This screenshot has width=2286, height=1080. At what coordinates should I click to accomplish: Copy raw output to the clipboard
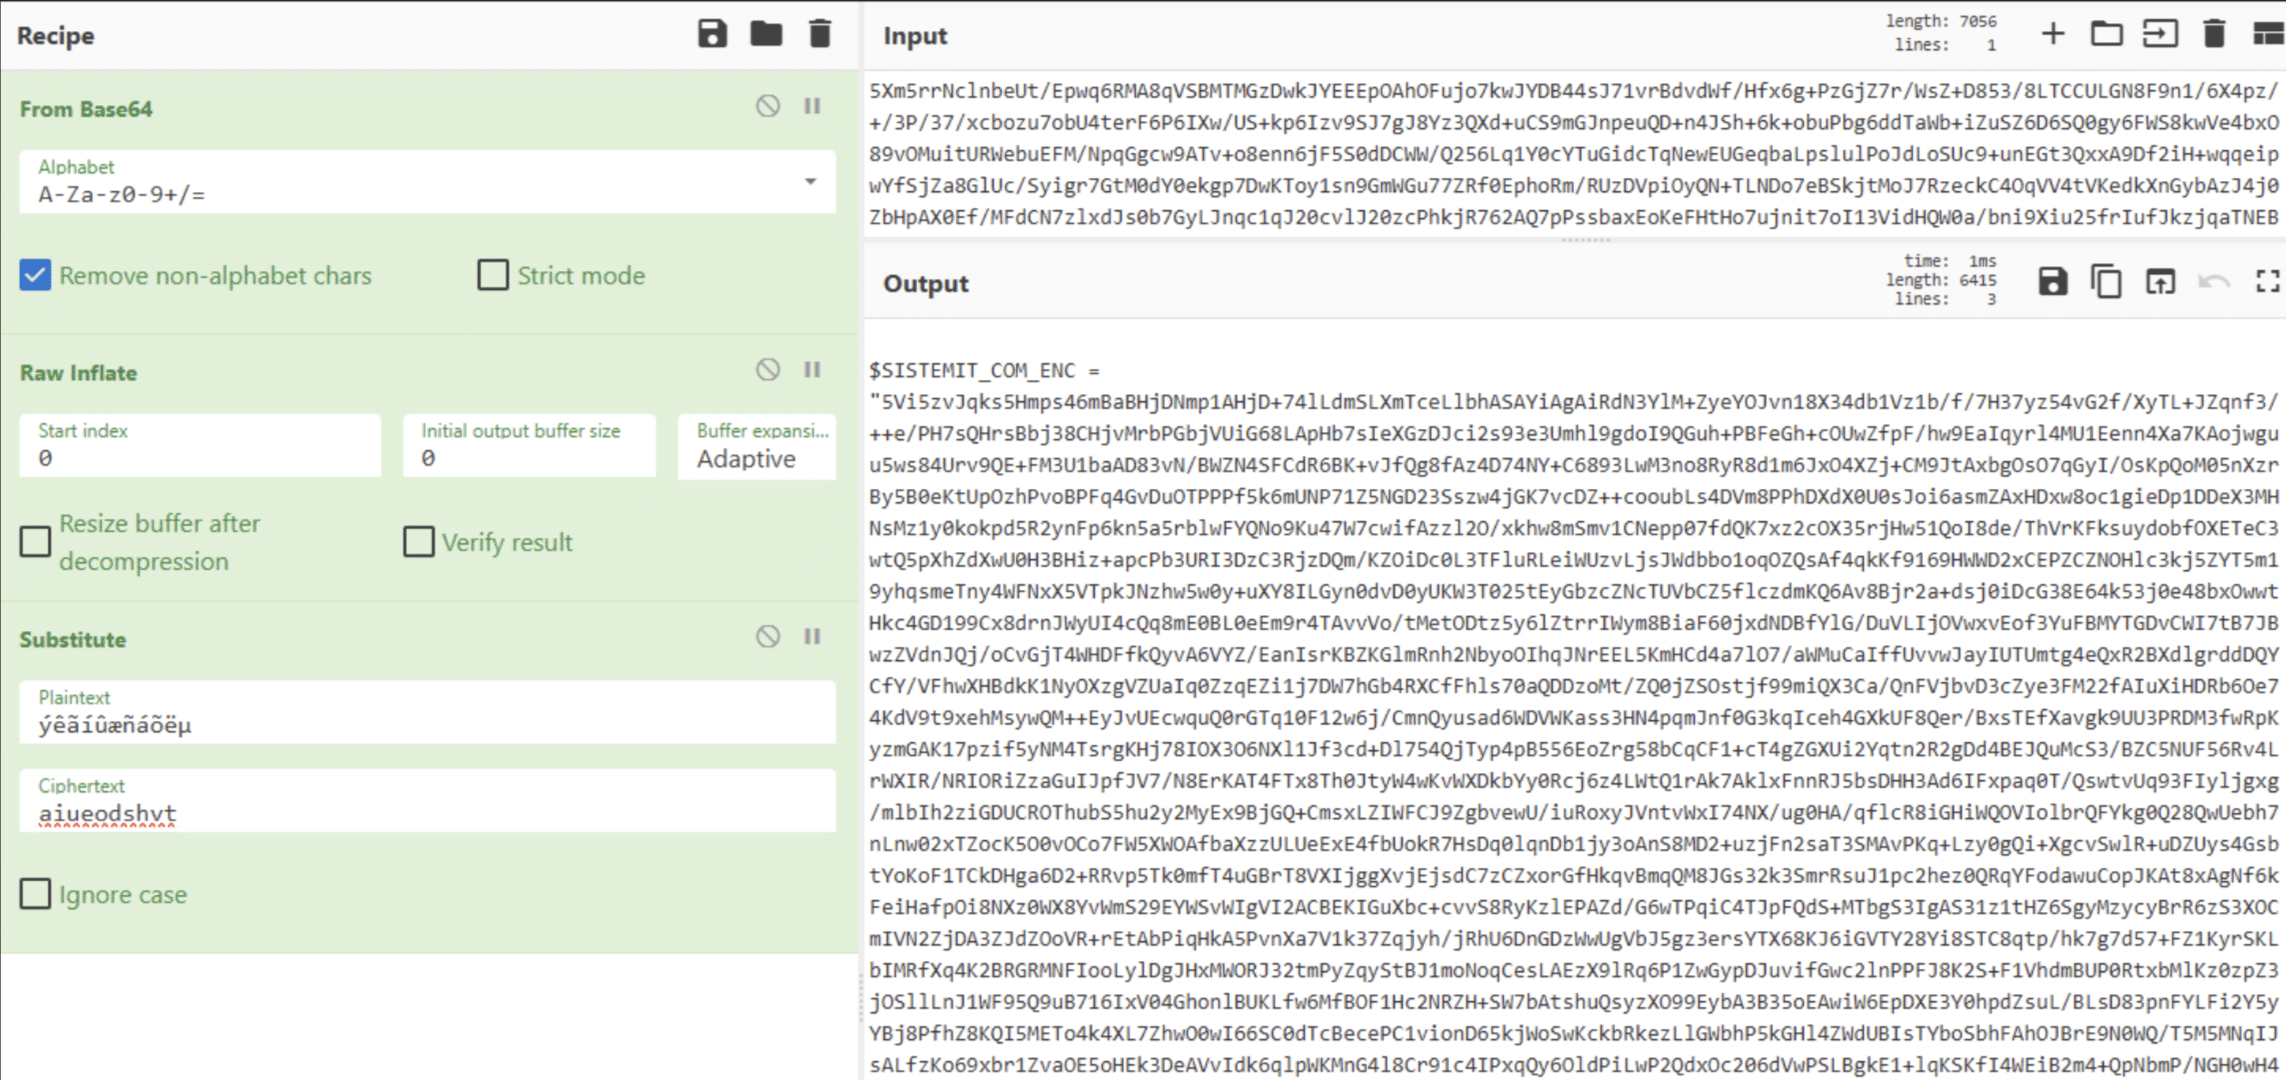tap(2106, 282)
